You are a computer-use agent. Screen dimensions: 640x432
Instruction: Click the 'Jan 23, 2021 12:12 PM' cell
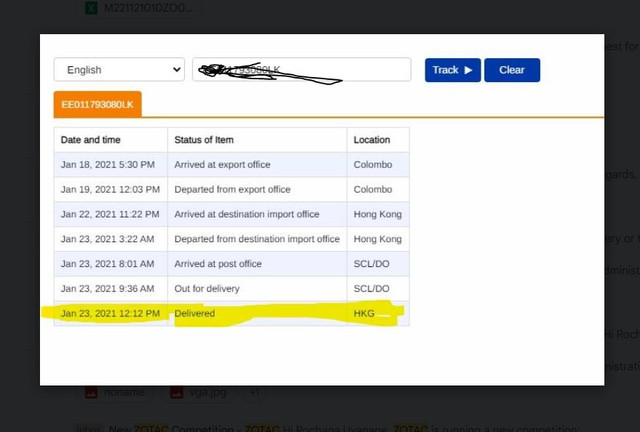tap(110, 314)
